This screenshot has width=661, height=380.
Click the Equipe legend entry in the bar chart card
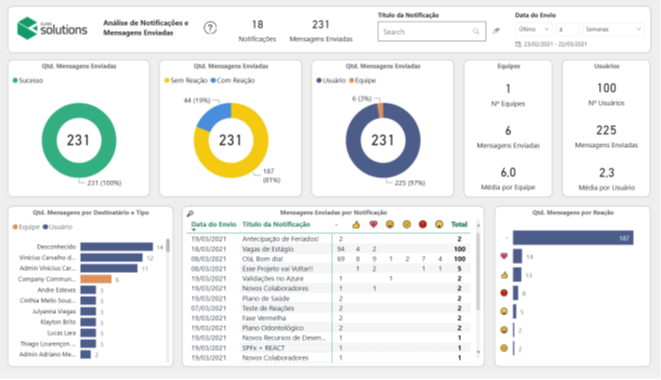[26, 227]
